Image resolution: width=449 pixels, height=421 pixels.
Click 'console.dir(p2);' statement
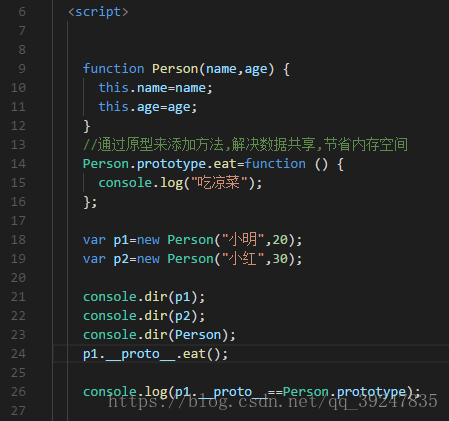pyautogui.click(x=144, y=316)
